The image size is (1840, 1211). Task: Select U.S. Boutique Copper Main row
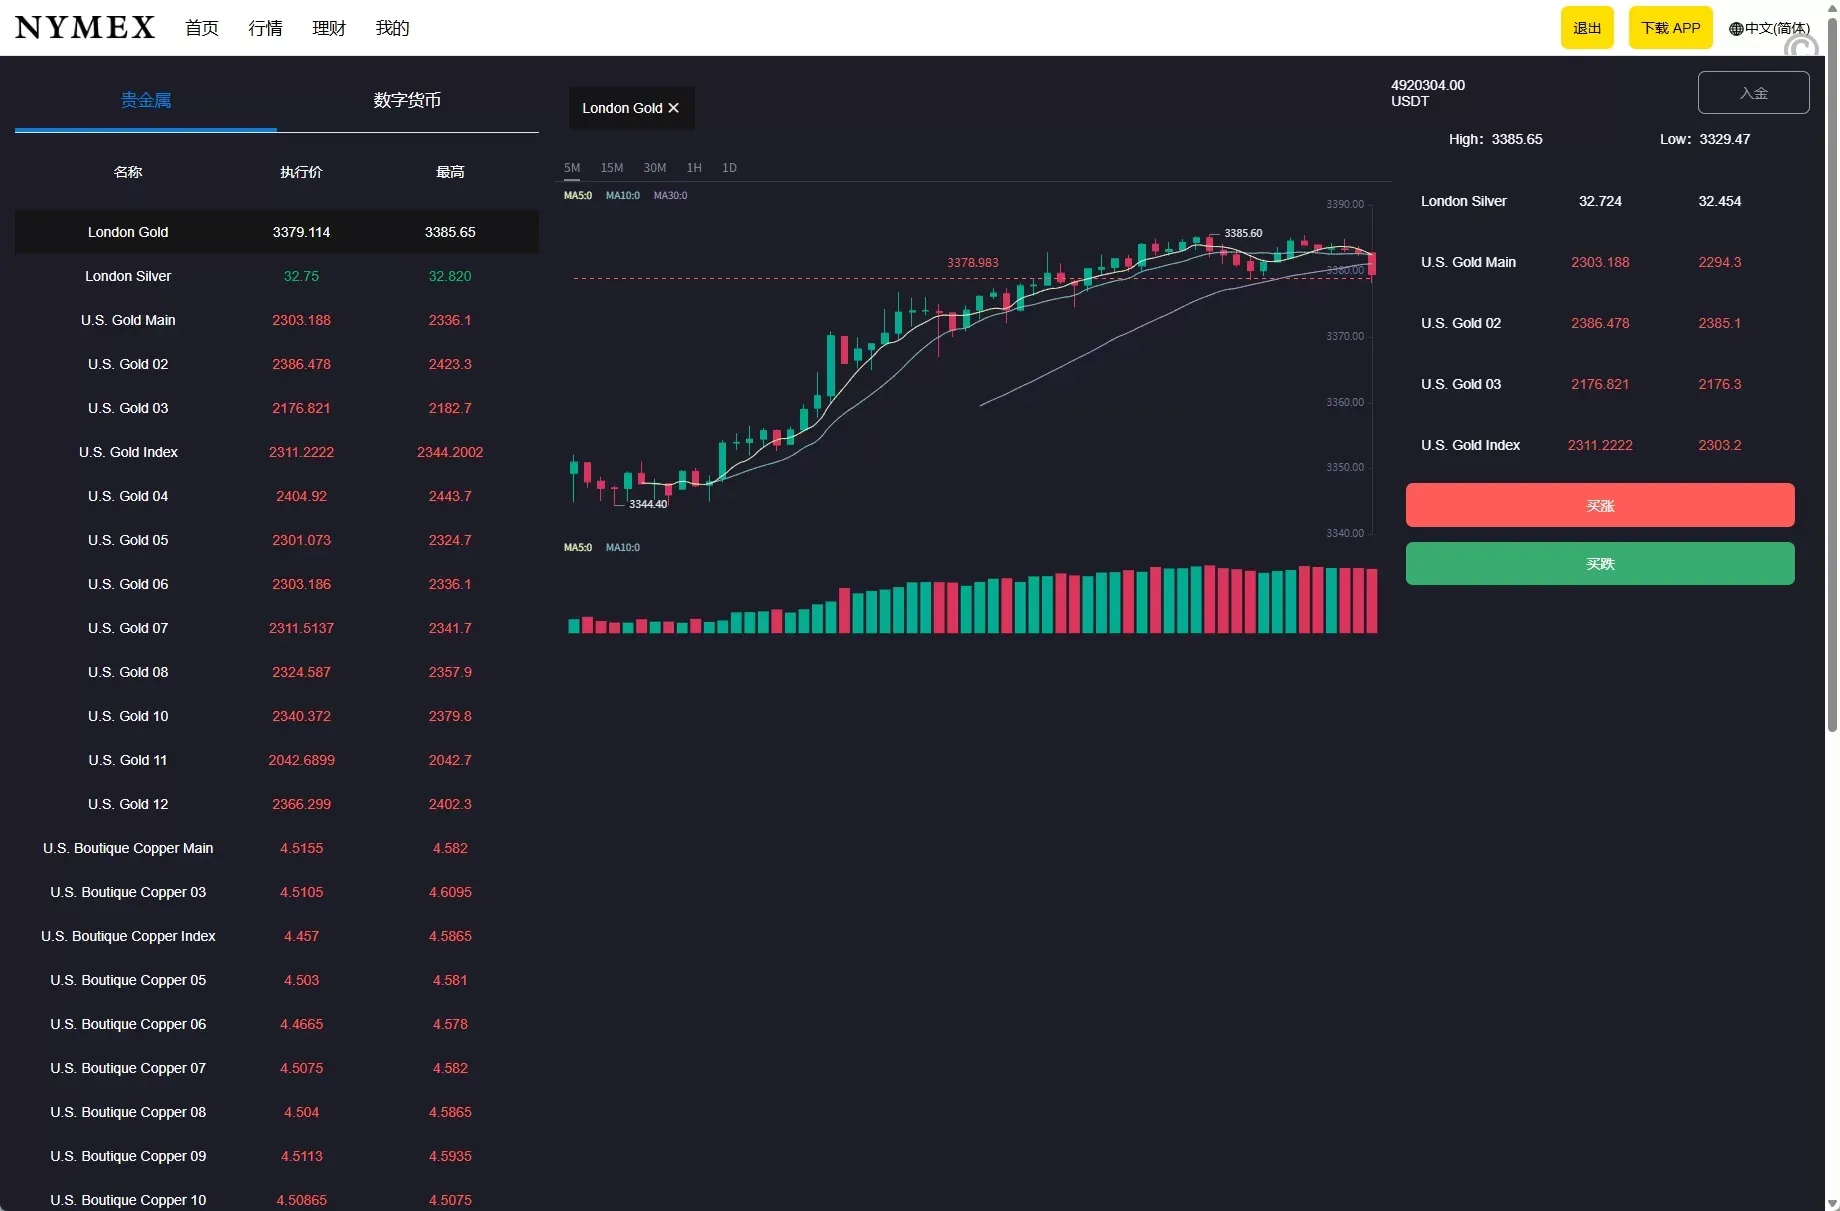[x=128, y=848]
